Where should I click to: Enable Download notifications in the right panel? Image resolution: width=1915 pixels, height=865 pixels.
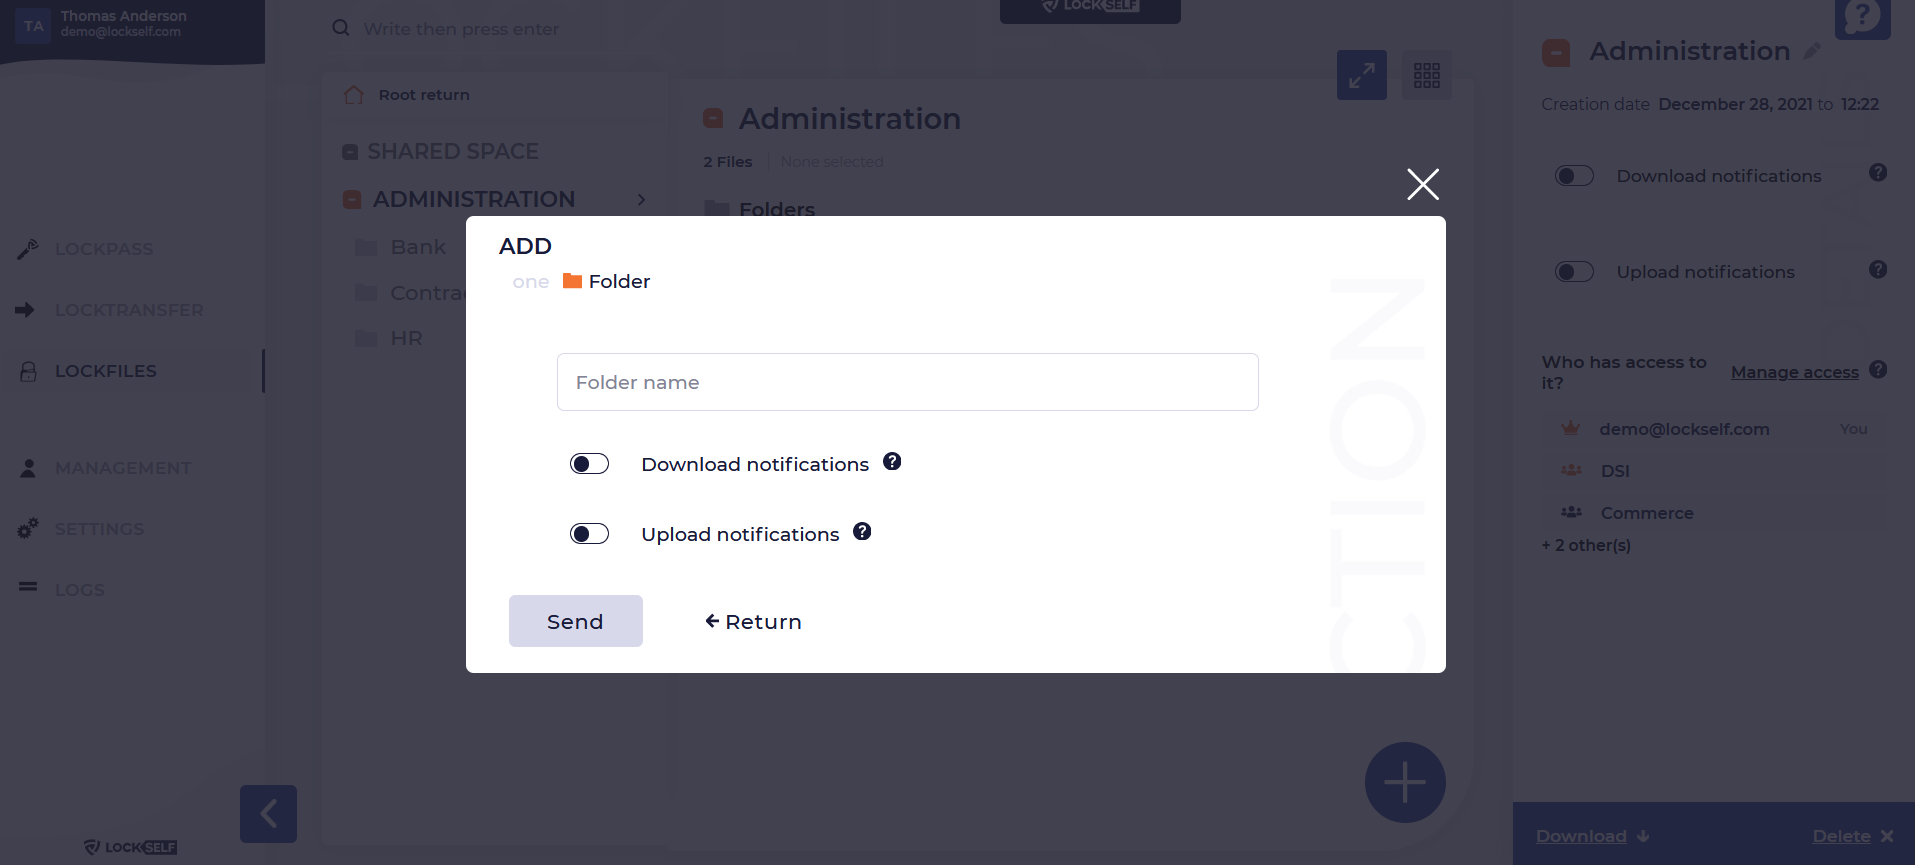point(1574,176)
